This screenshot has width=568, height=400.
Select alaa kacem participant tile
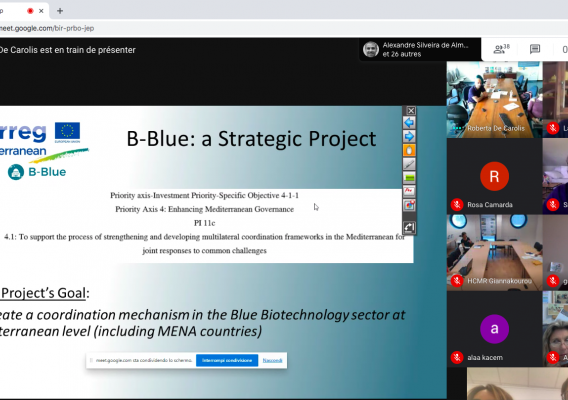coord(494,329)
